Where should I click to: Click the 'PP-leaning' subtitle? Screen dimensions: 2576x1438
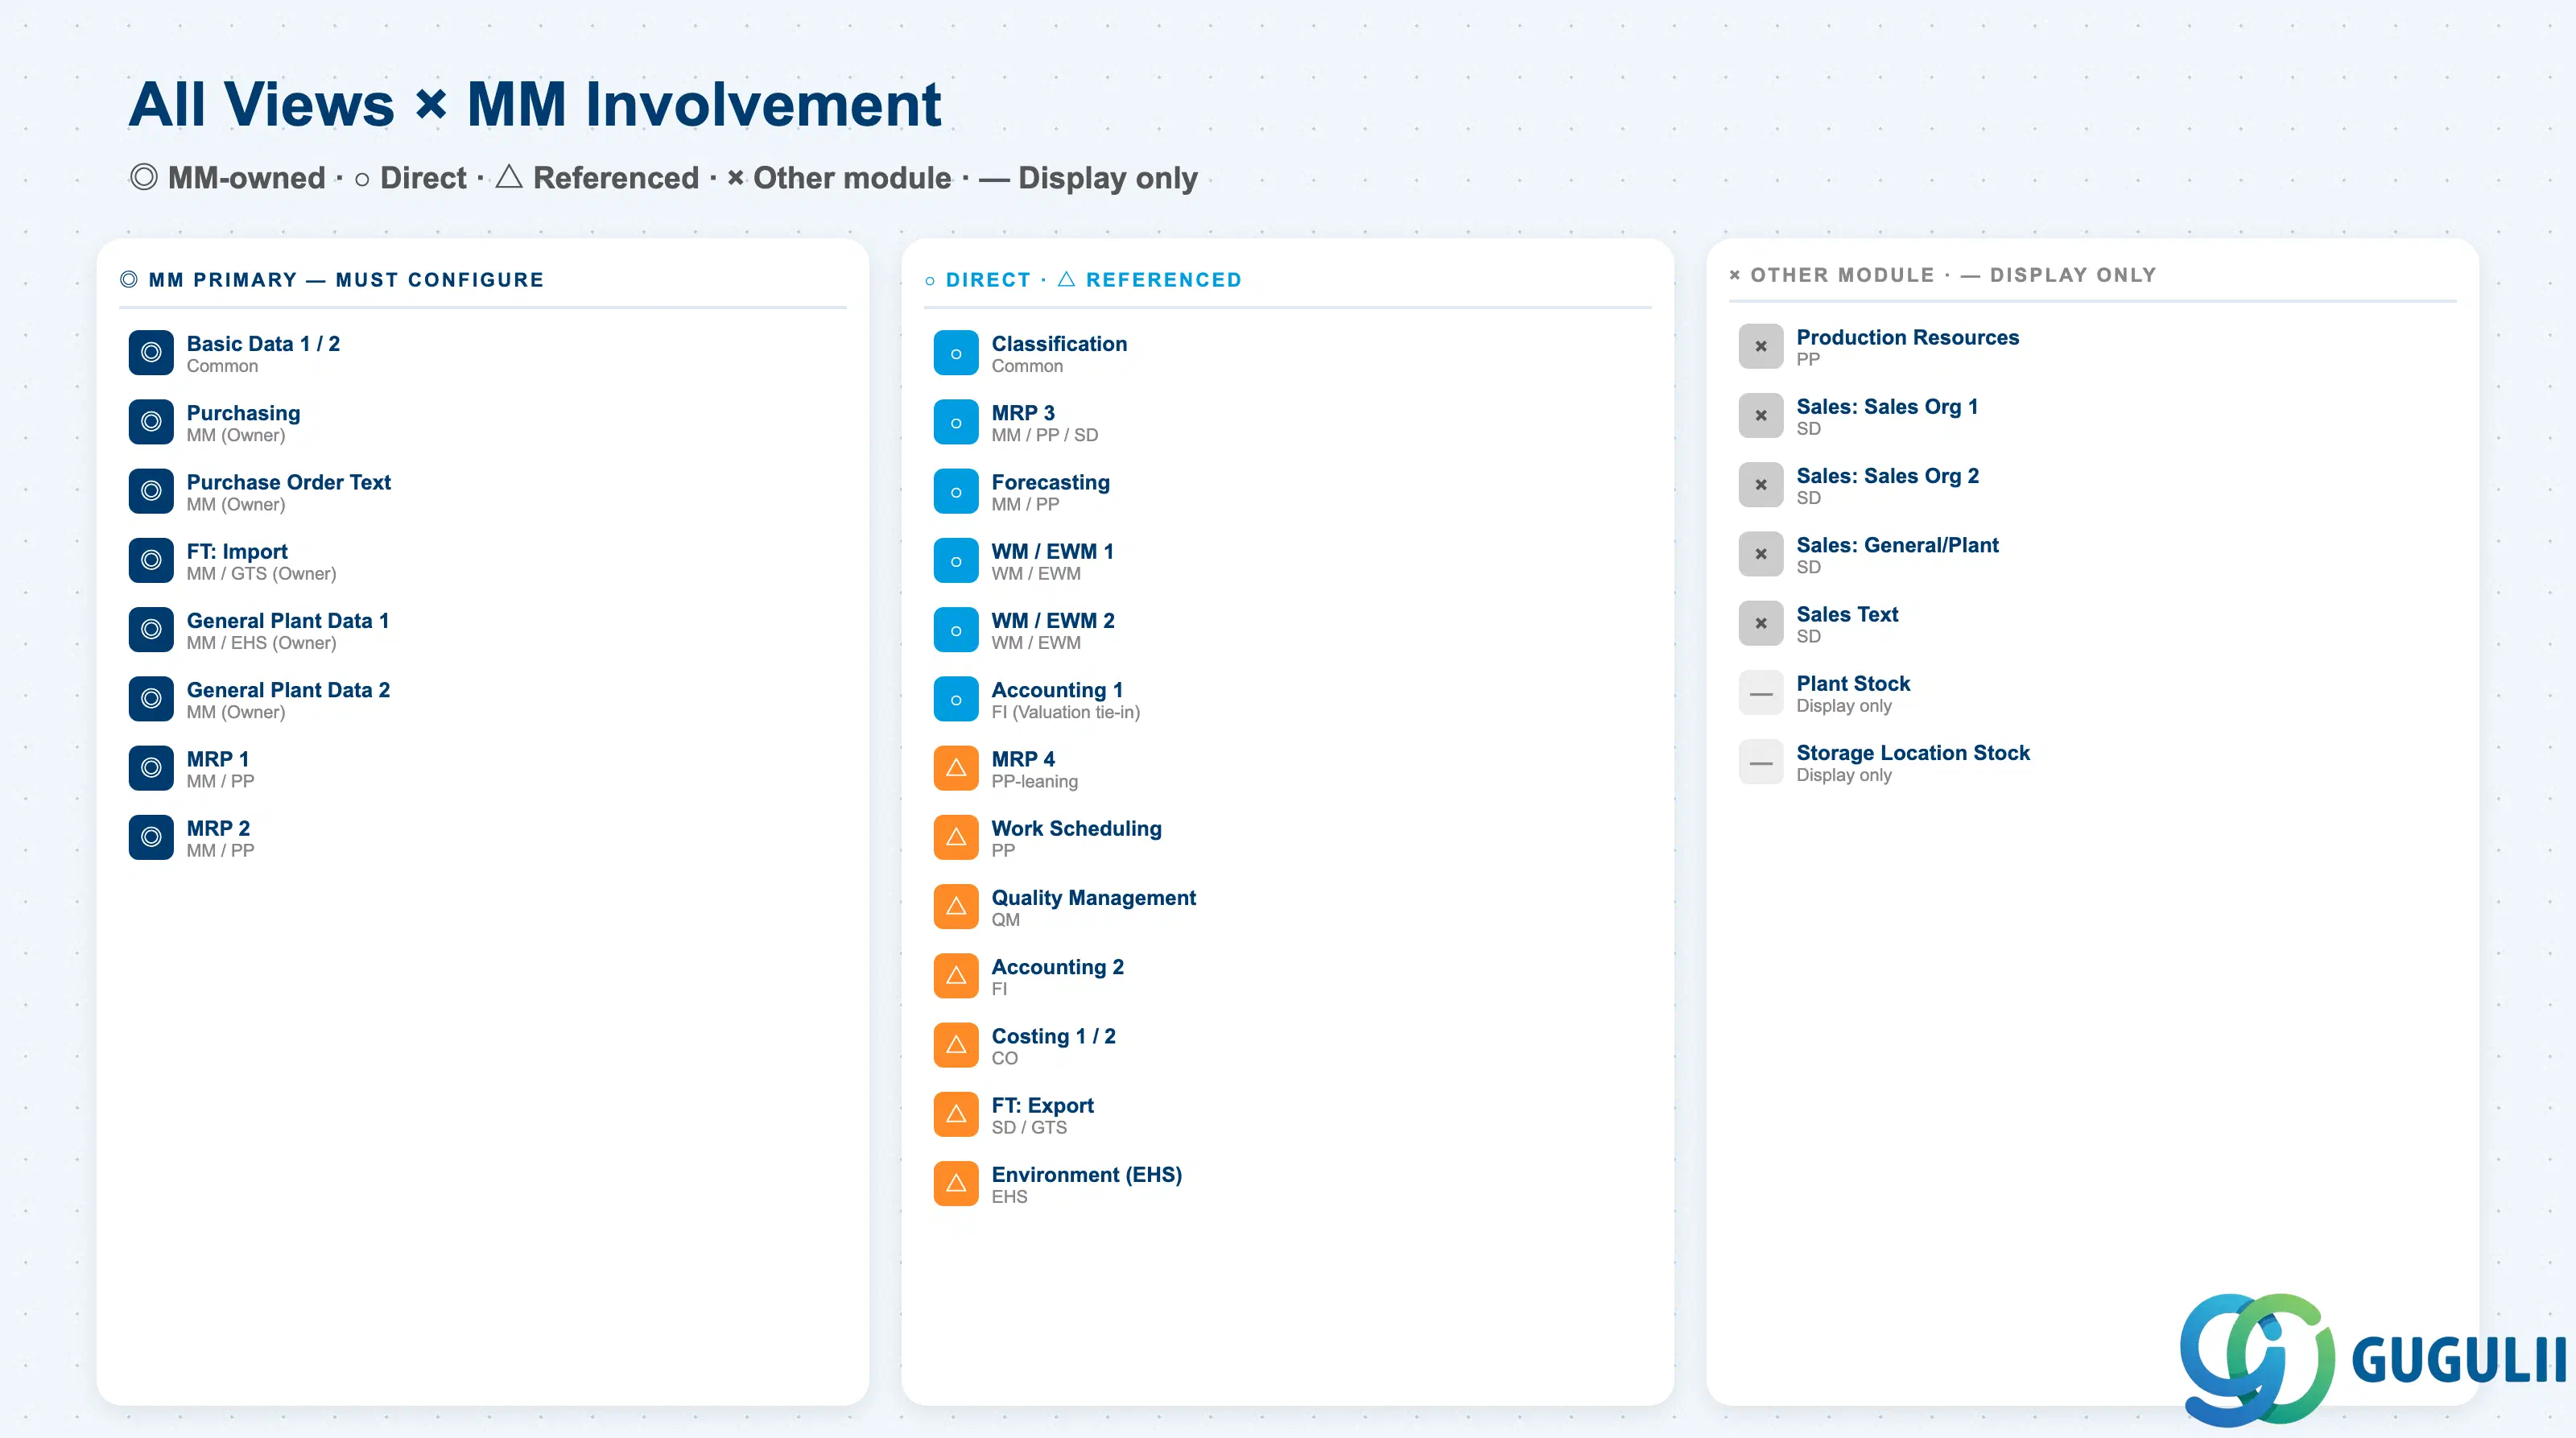[1035, 781]
